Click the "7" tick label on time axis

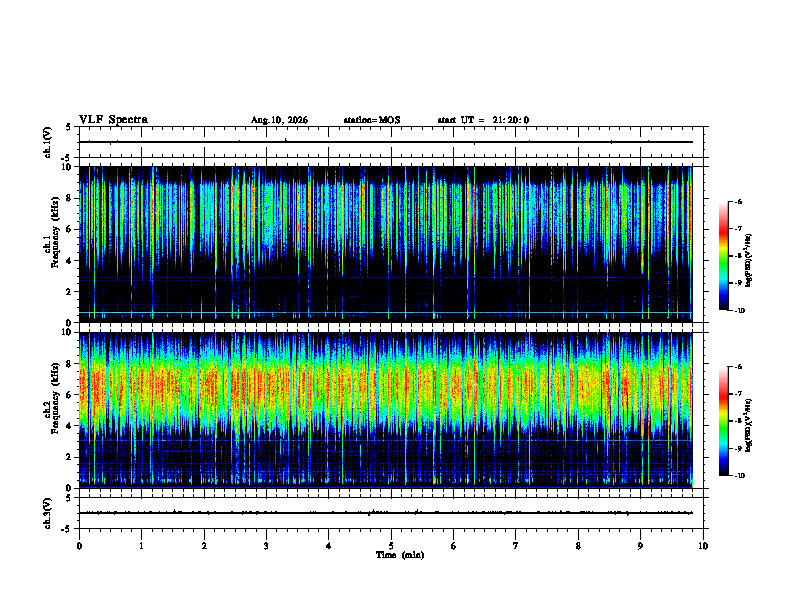point(516,546)
